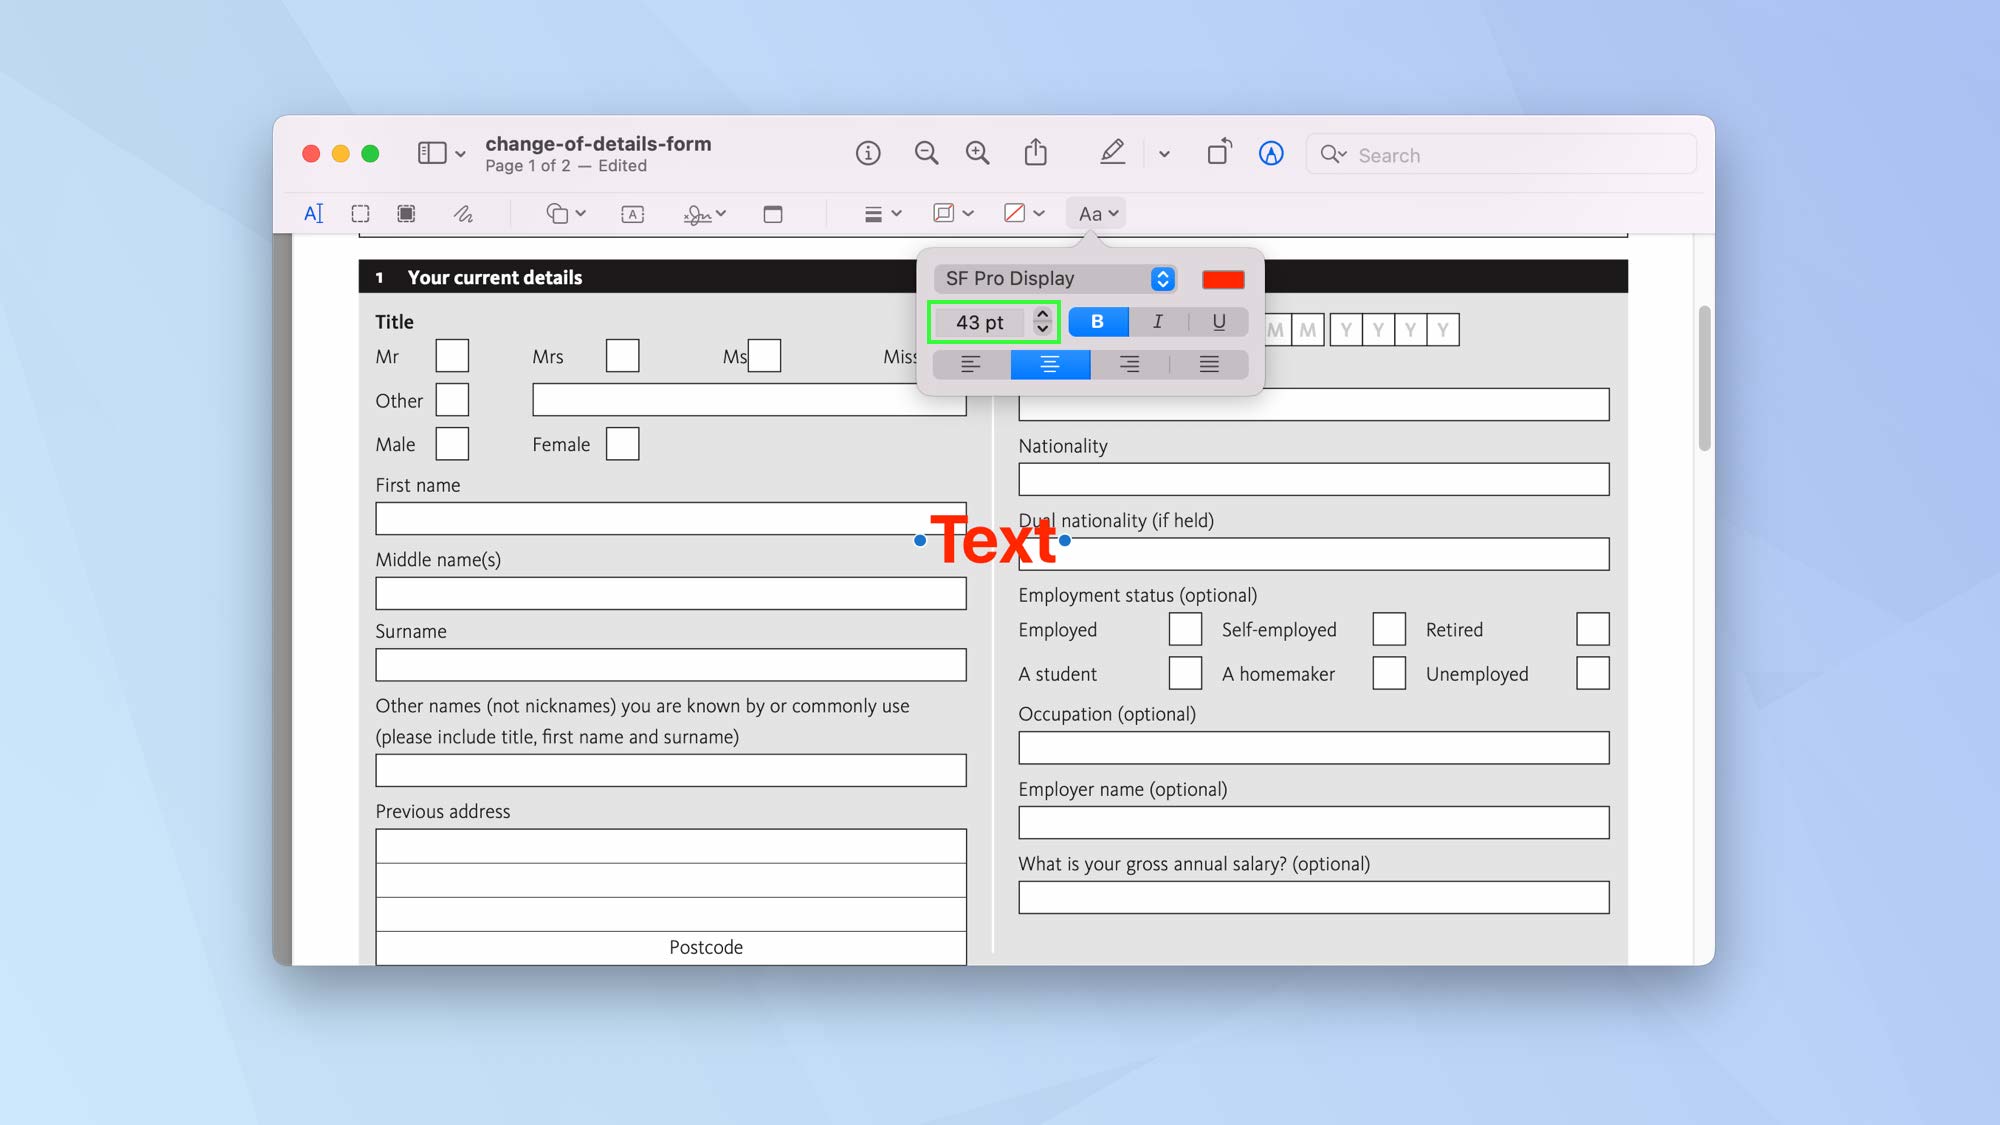
Task: Change the red text color swatch
Action: pos(1222,279)
